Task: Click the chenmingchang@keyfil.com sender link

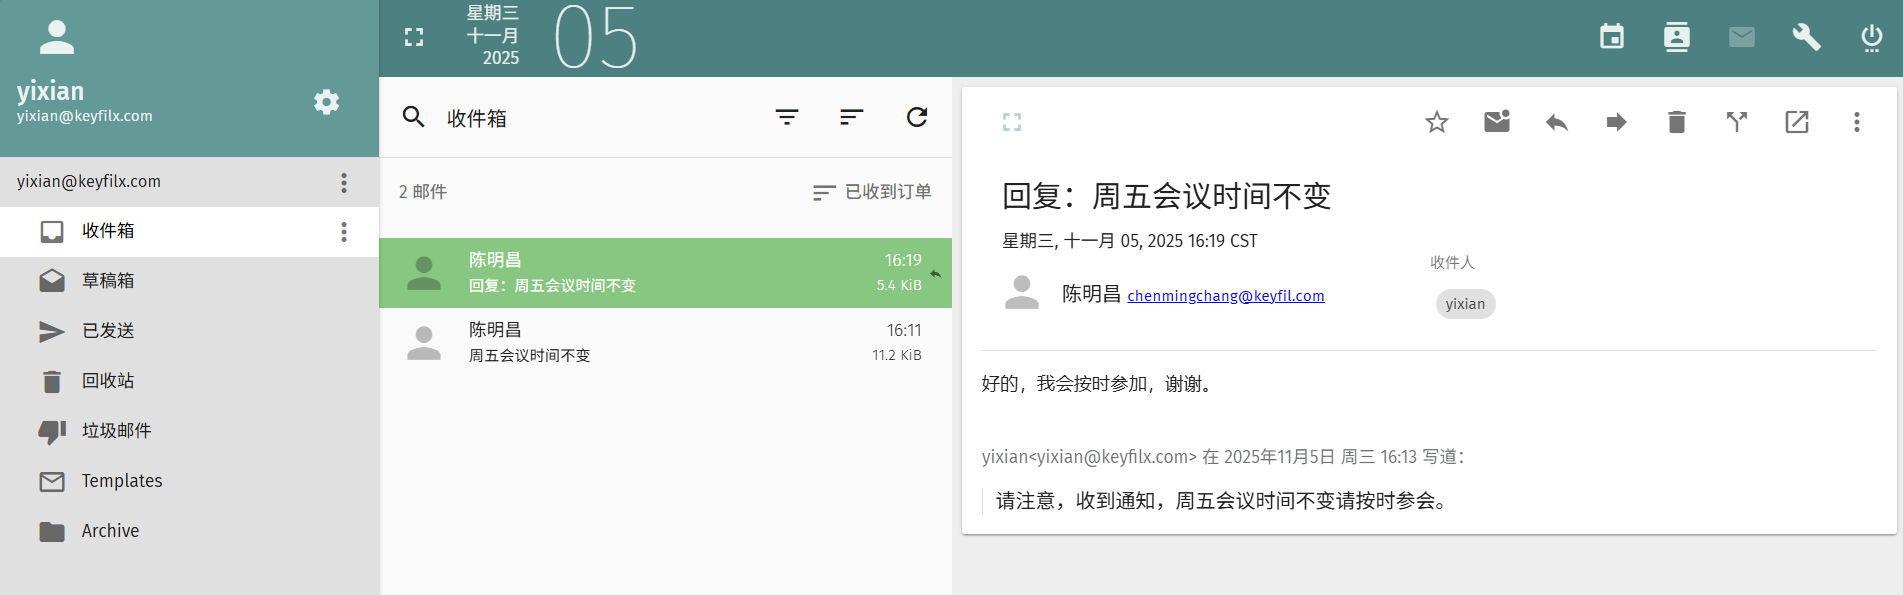Action: coord(1225,296)
